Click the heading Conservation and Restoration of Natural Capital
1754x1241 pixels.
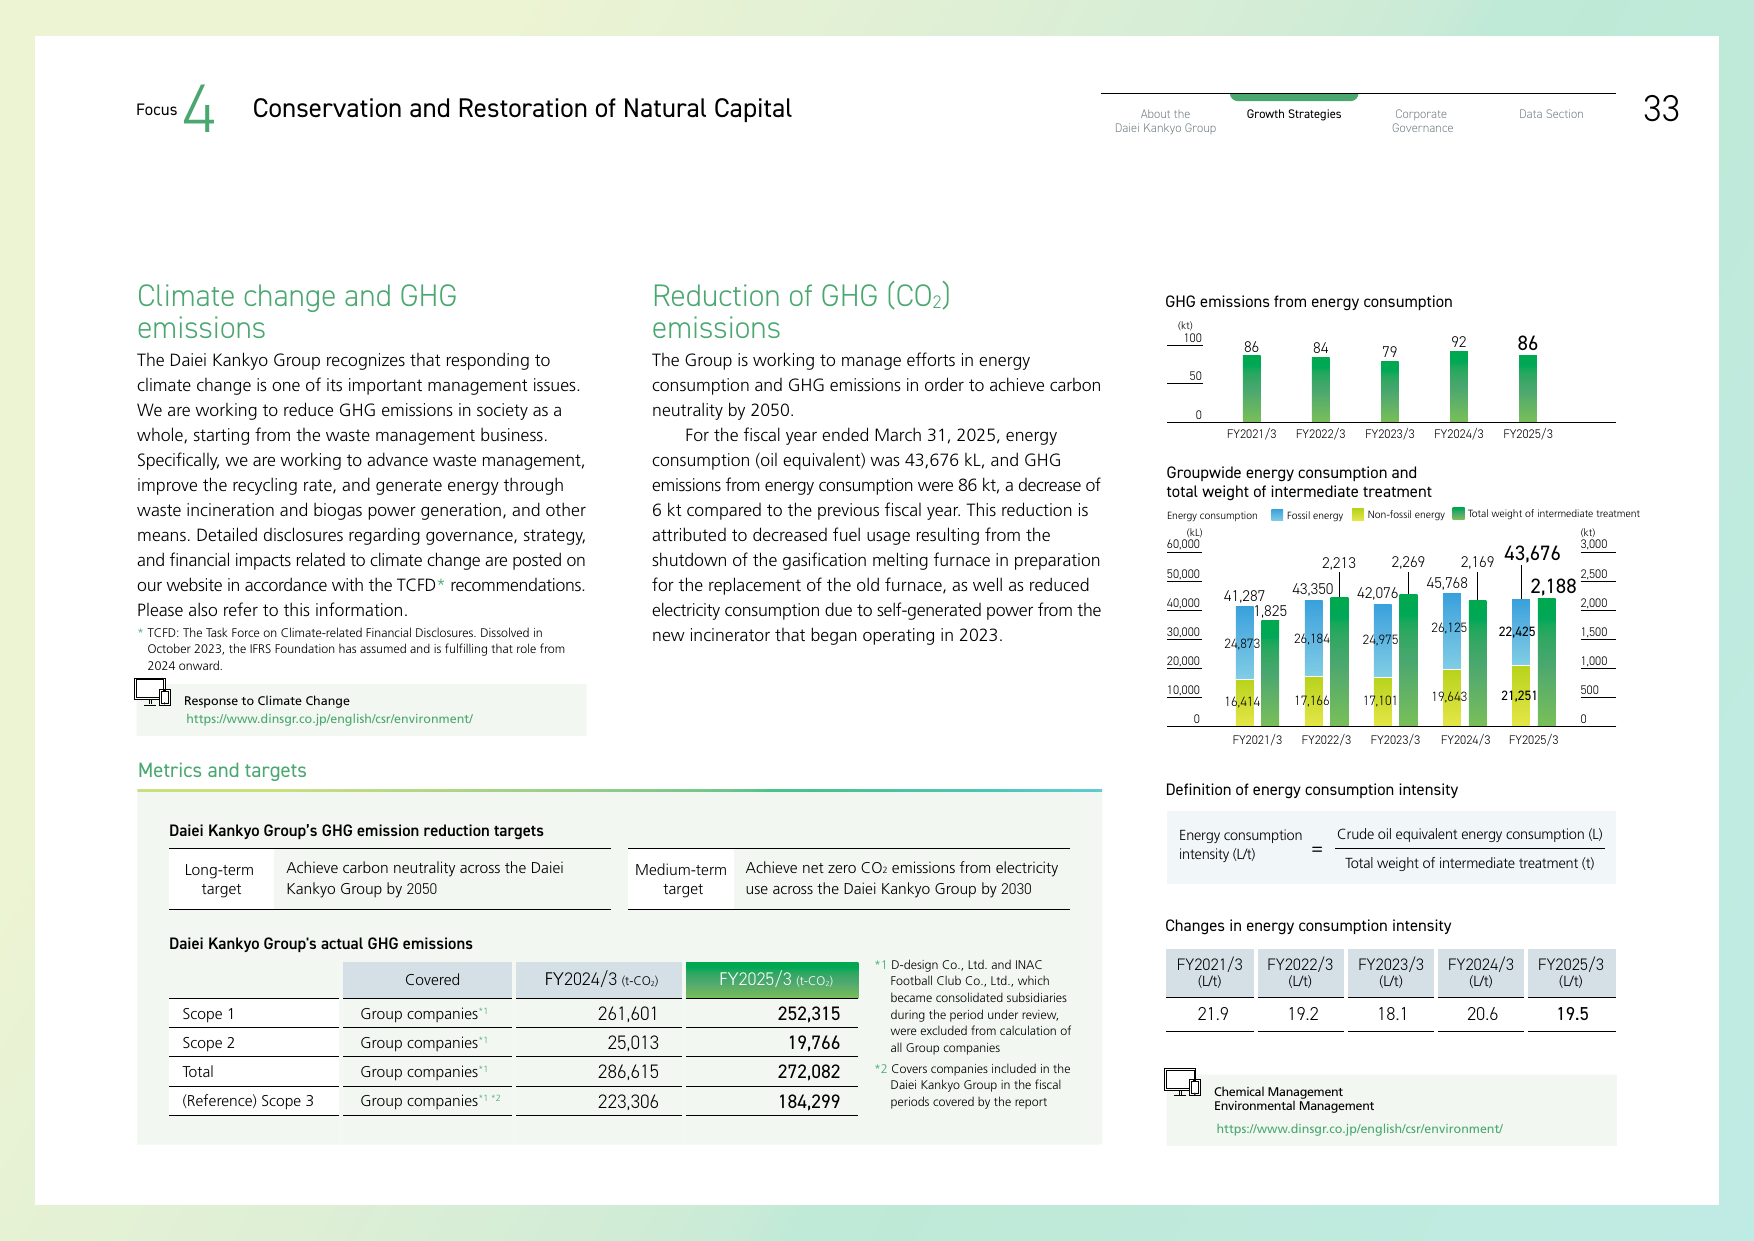[522, 108]
